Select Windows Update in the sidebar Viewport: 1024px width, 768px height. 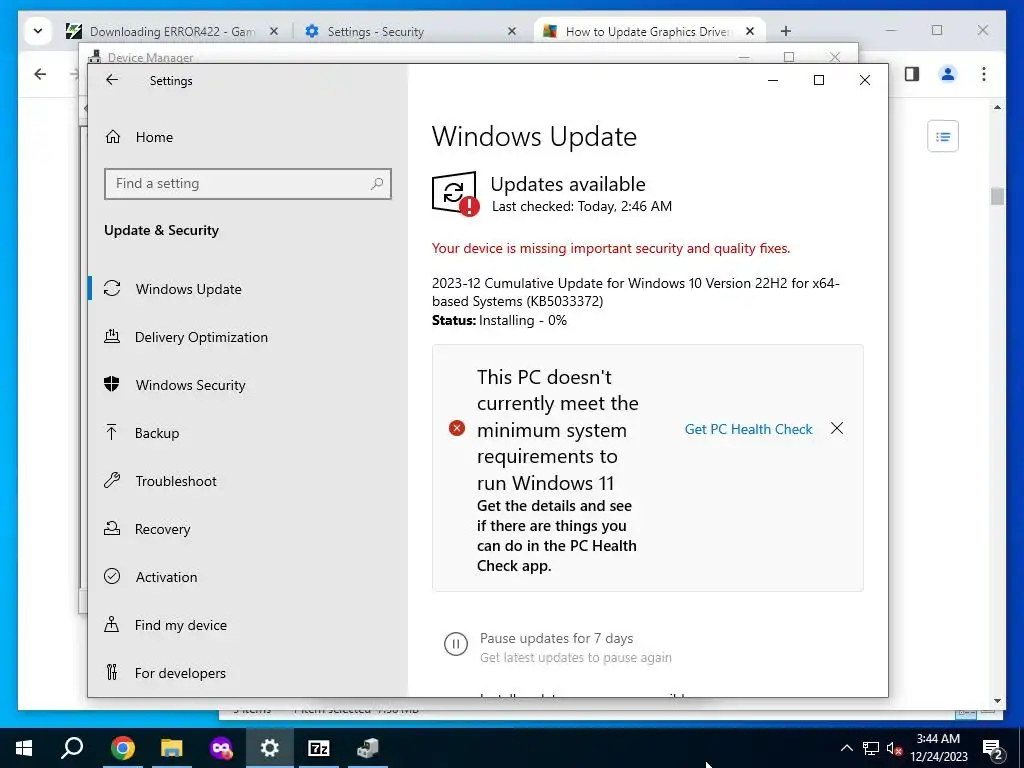[x=248, y=289]
